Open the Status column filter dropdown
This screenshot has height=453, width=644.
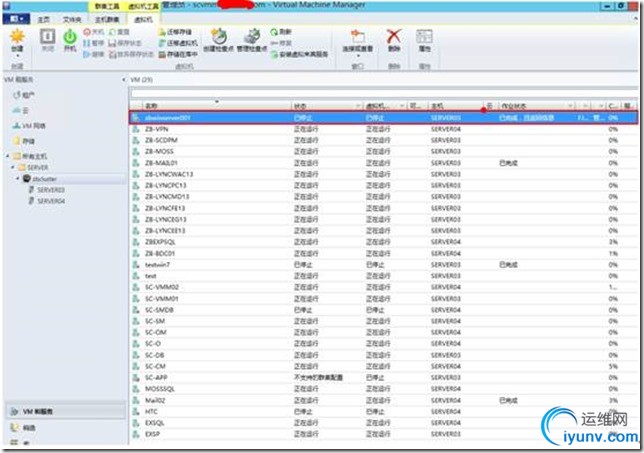(358, 106)
